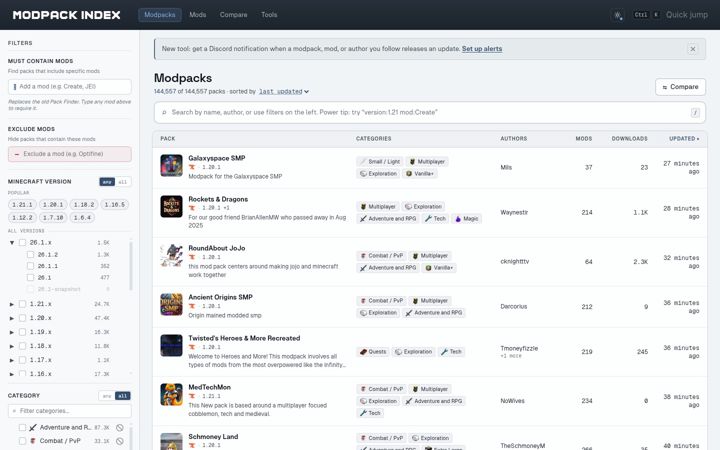The width and height of the screenshot is (720, 450).
Task: Set Minecraft version match to all
Action: click(x=123, y=182)
